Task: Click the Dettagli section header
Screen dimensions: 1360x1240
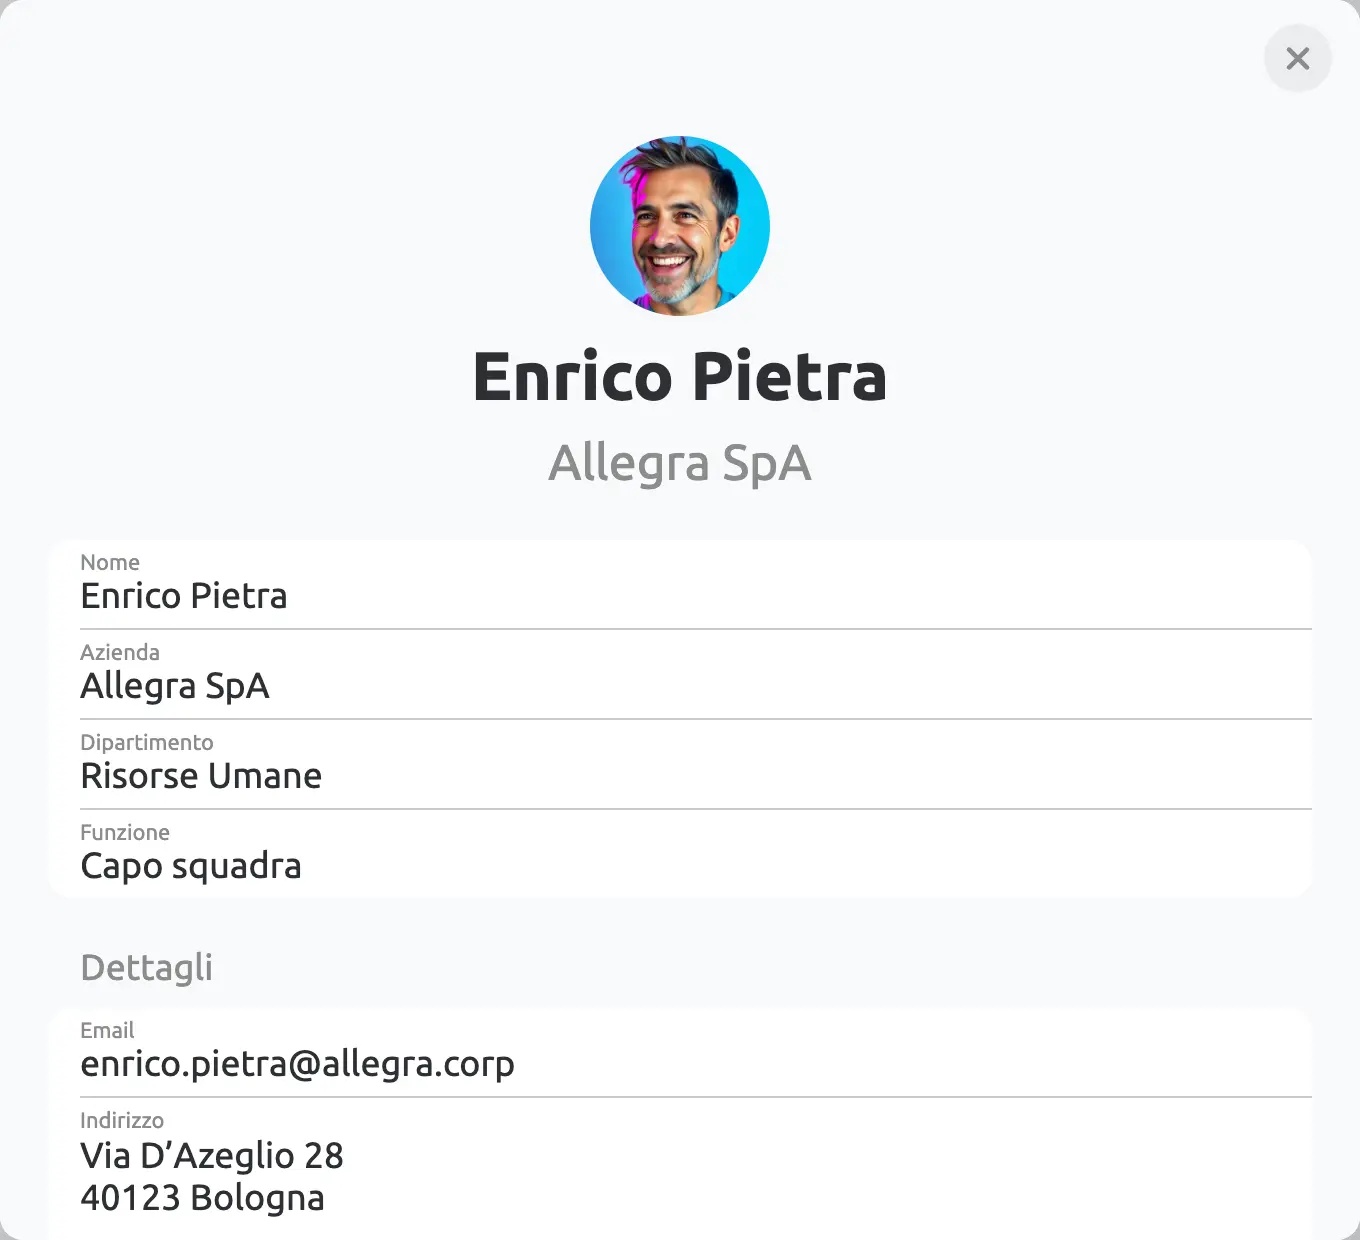Action: point(146,968)
